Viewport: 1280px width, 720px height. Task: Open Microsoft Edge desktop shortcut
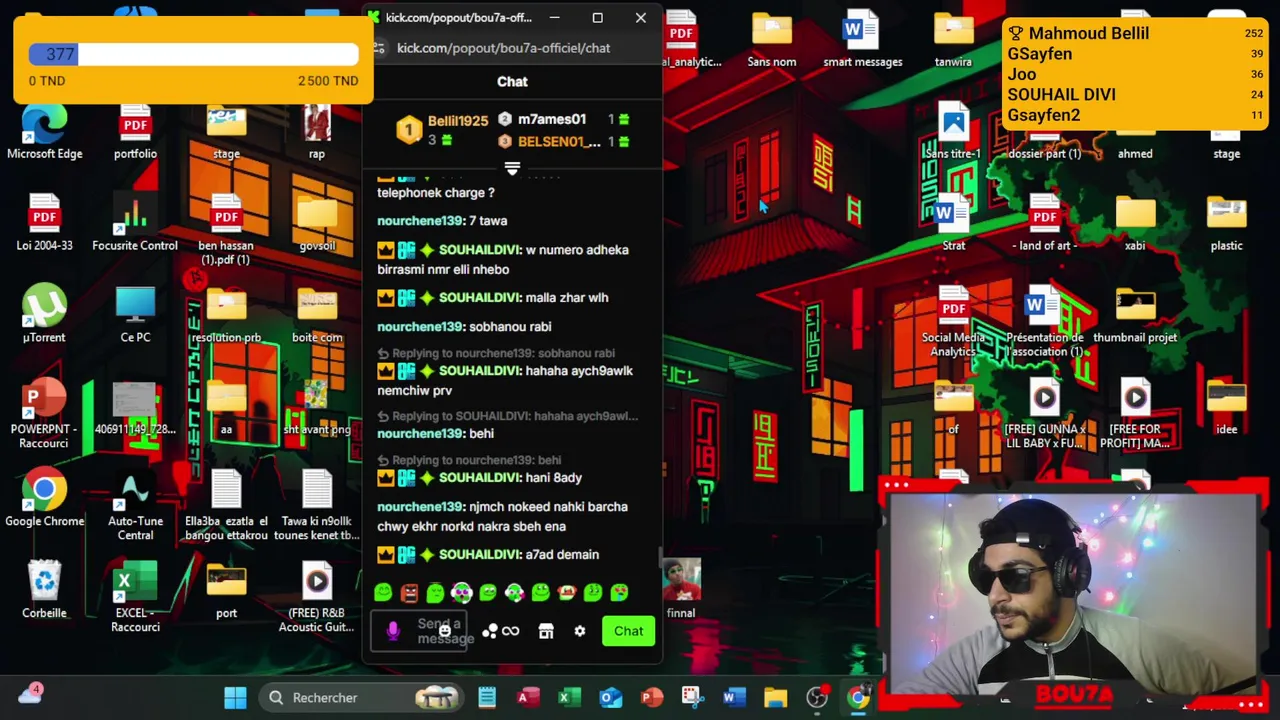point(44,133)
